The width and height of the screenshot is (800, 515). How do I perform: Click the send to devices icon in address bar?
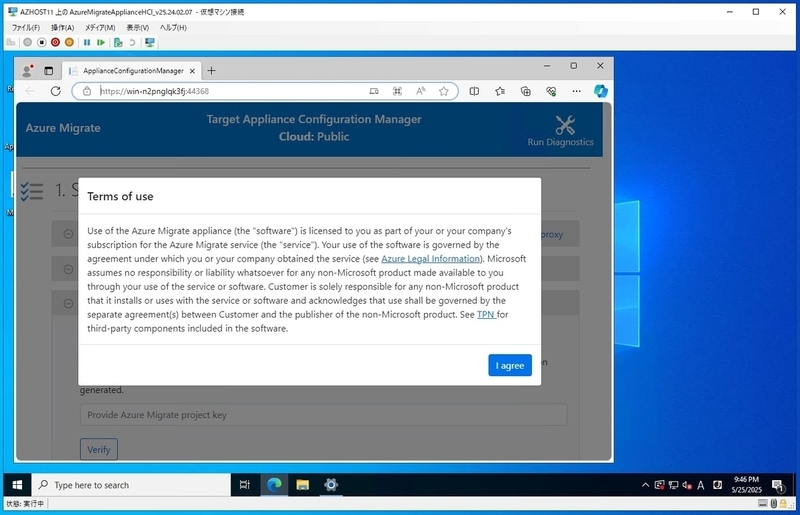click(374, 91)
